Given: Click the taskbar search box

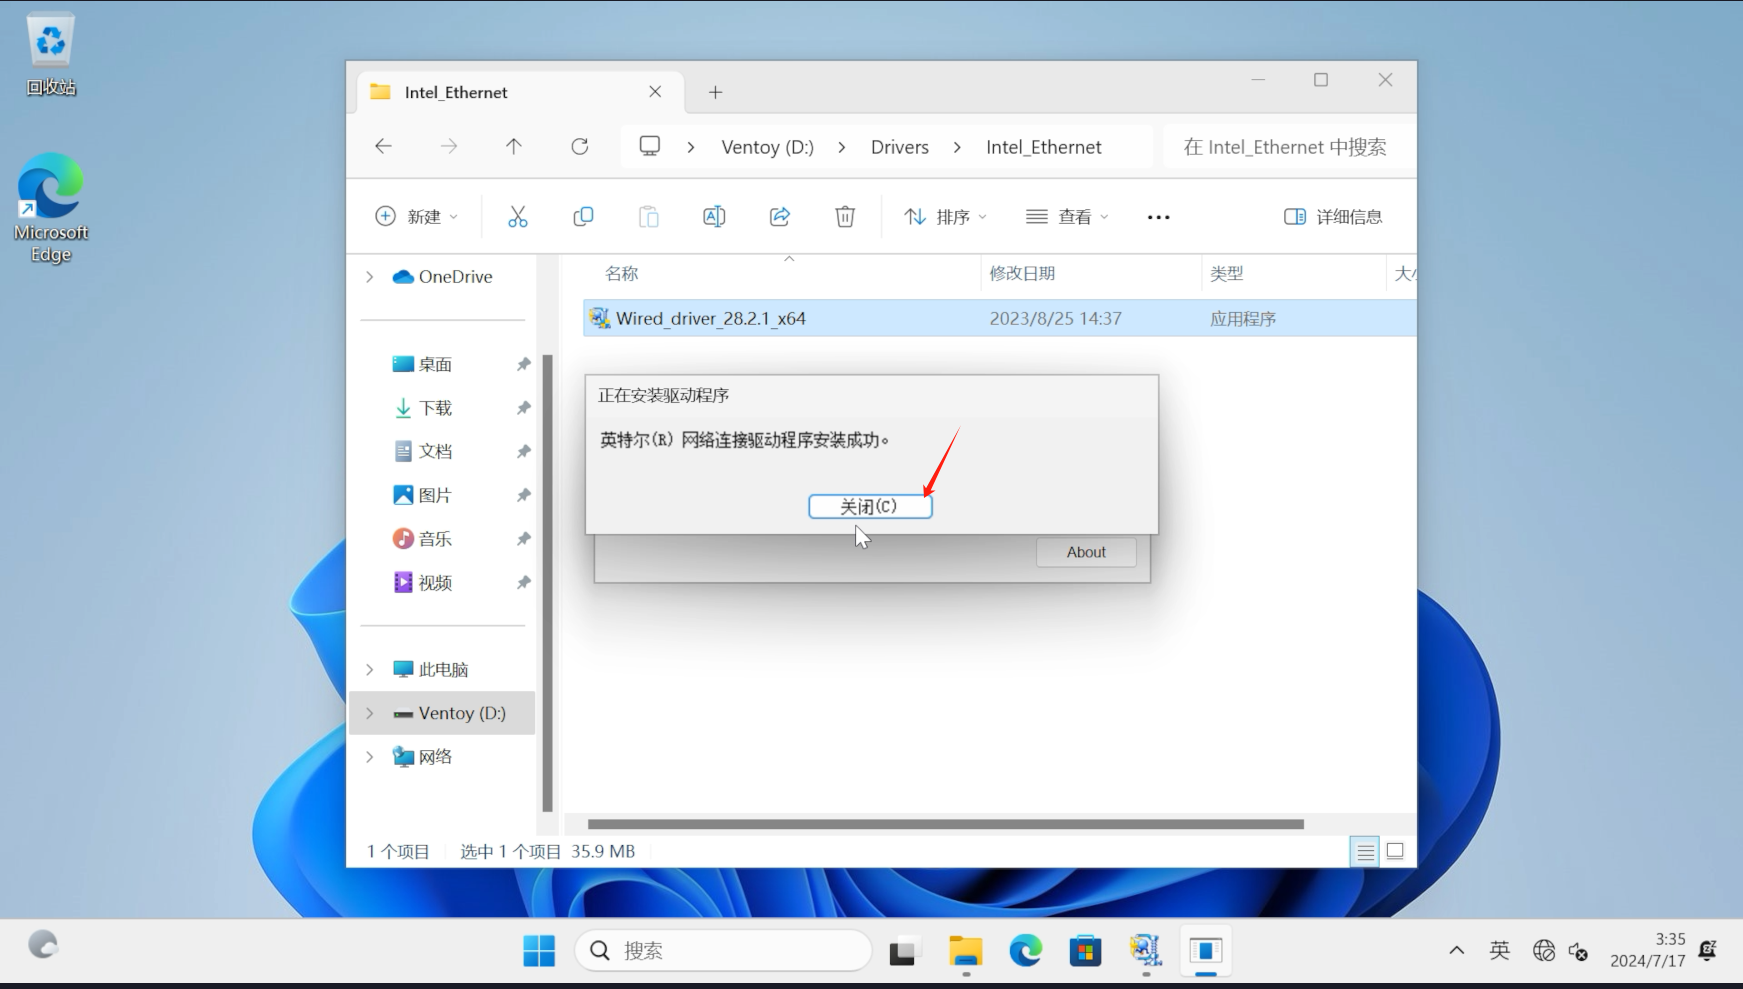Looking at the screenshot, I should 723,951.
